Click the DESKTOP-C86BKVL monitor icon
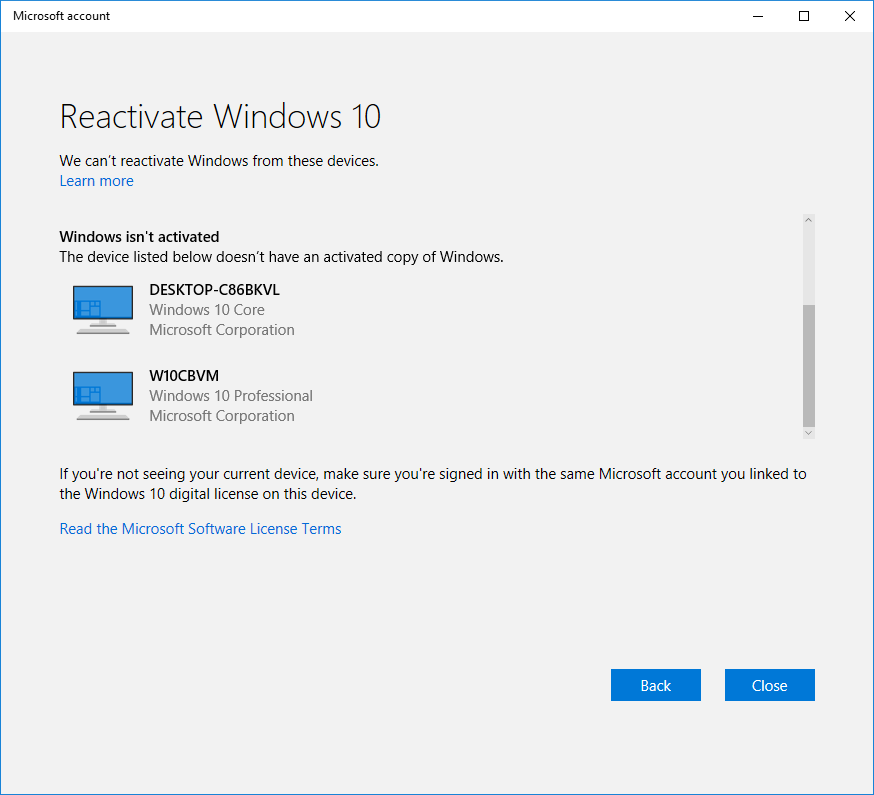The width and height of the screenshot is (874, 795). point(103,309)
